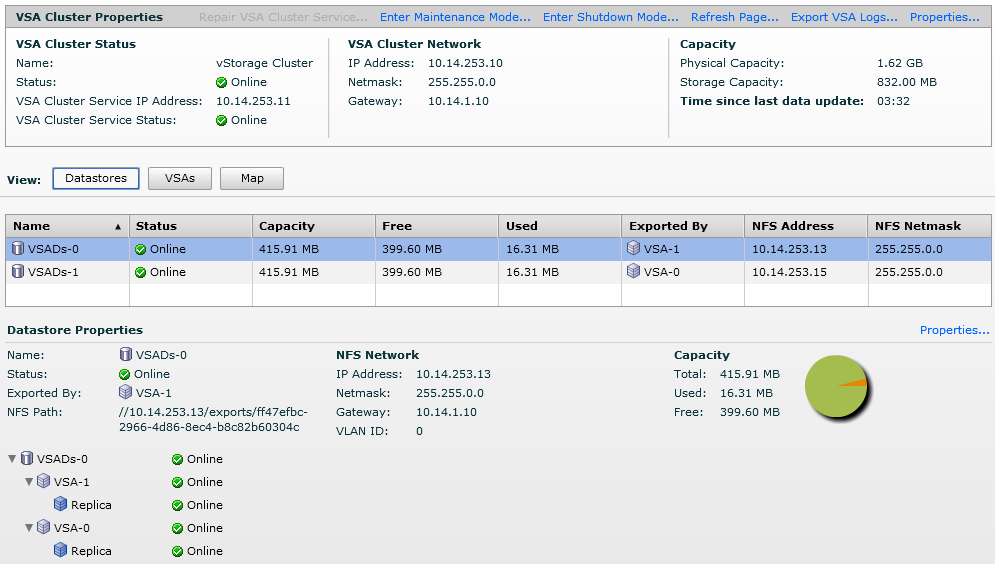Sort by Capacity column header
The height and width of the screenshot is (564, 995).
pos(313,226)
